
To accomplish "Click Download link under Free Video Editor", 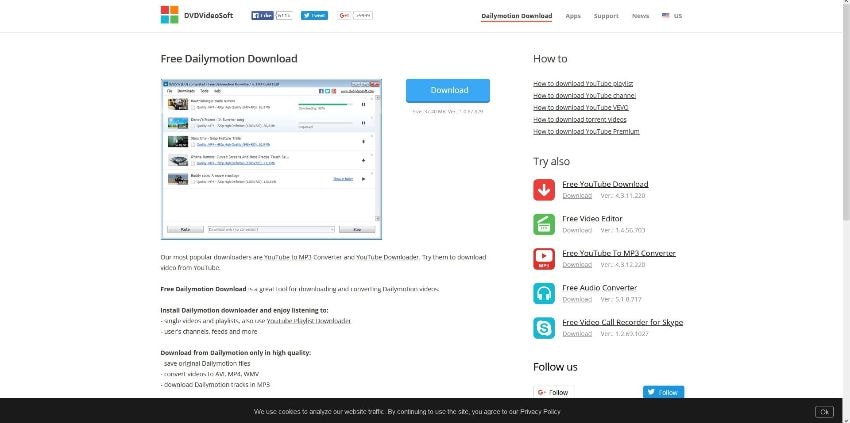I will click(577, 230).
